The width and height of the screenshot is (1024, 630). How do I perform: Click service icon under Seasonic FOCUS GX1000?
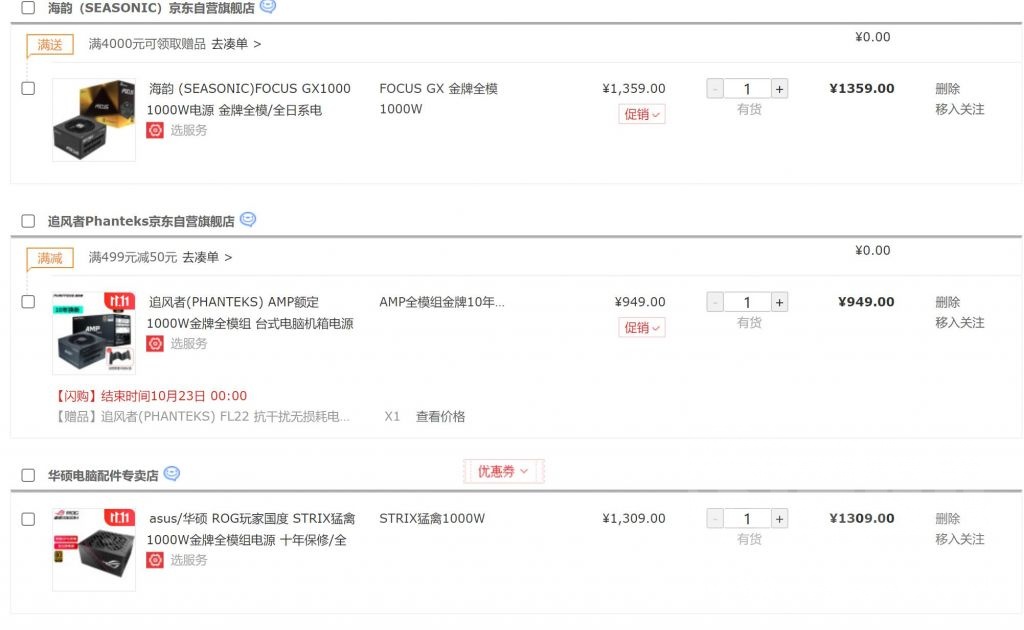point(155,130)
